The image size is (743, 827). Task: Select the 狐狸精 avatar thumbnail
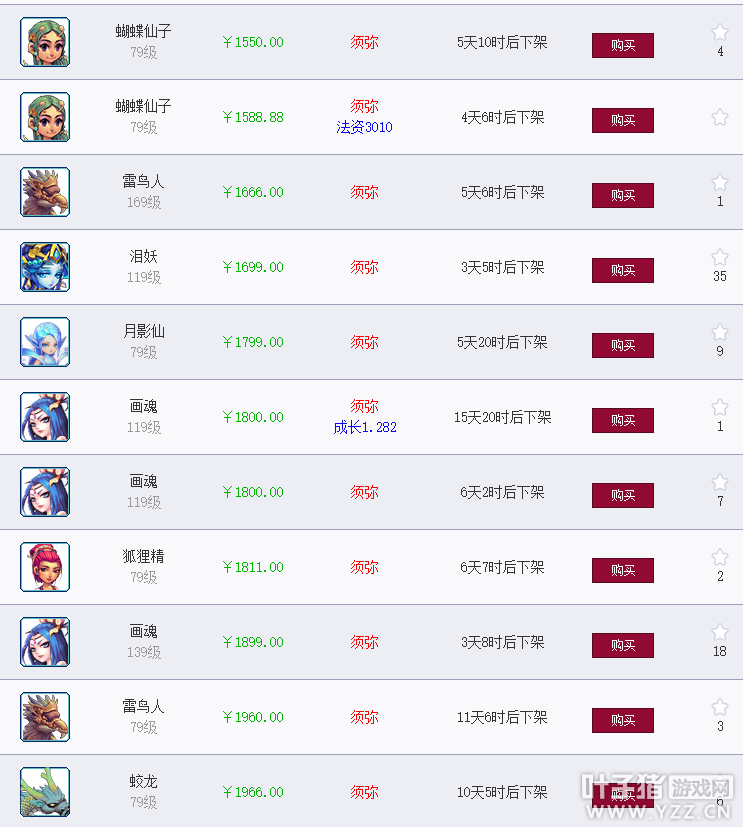point(45,567)
